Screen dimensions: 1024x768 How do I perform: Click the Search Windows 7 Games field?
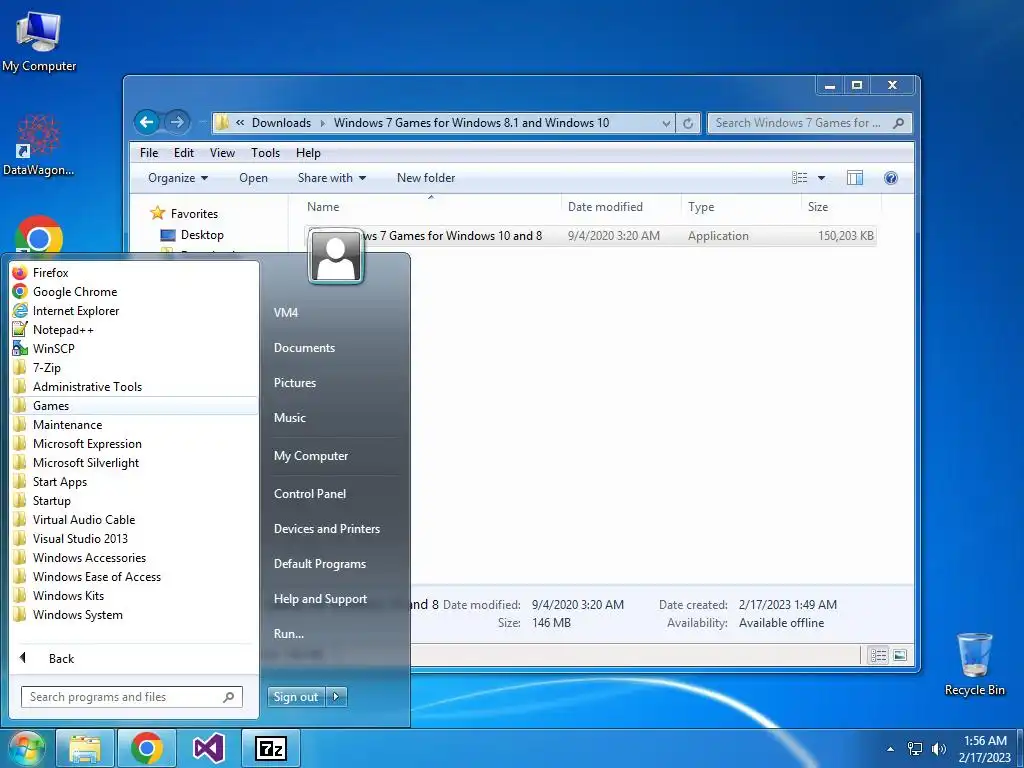click(x=810, y=123)
